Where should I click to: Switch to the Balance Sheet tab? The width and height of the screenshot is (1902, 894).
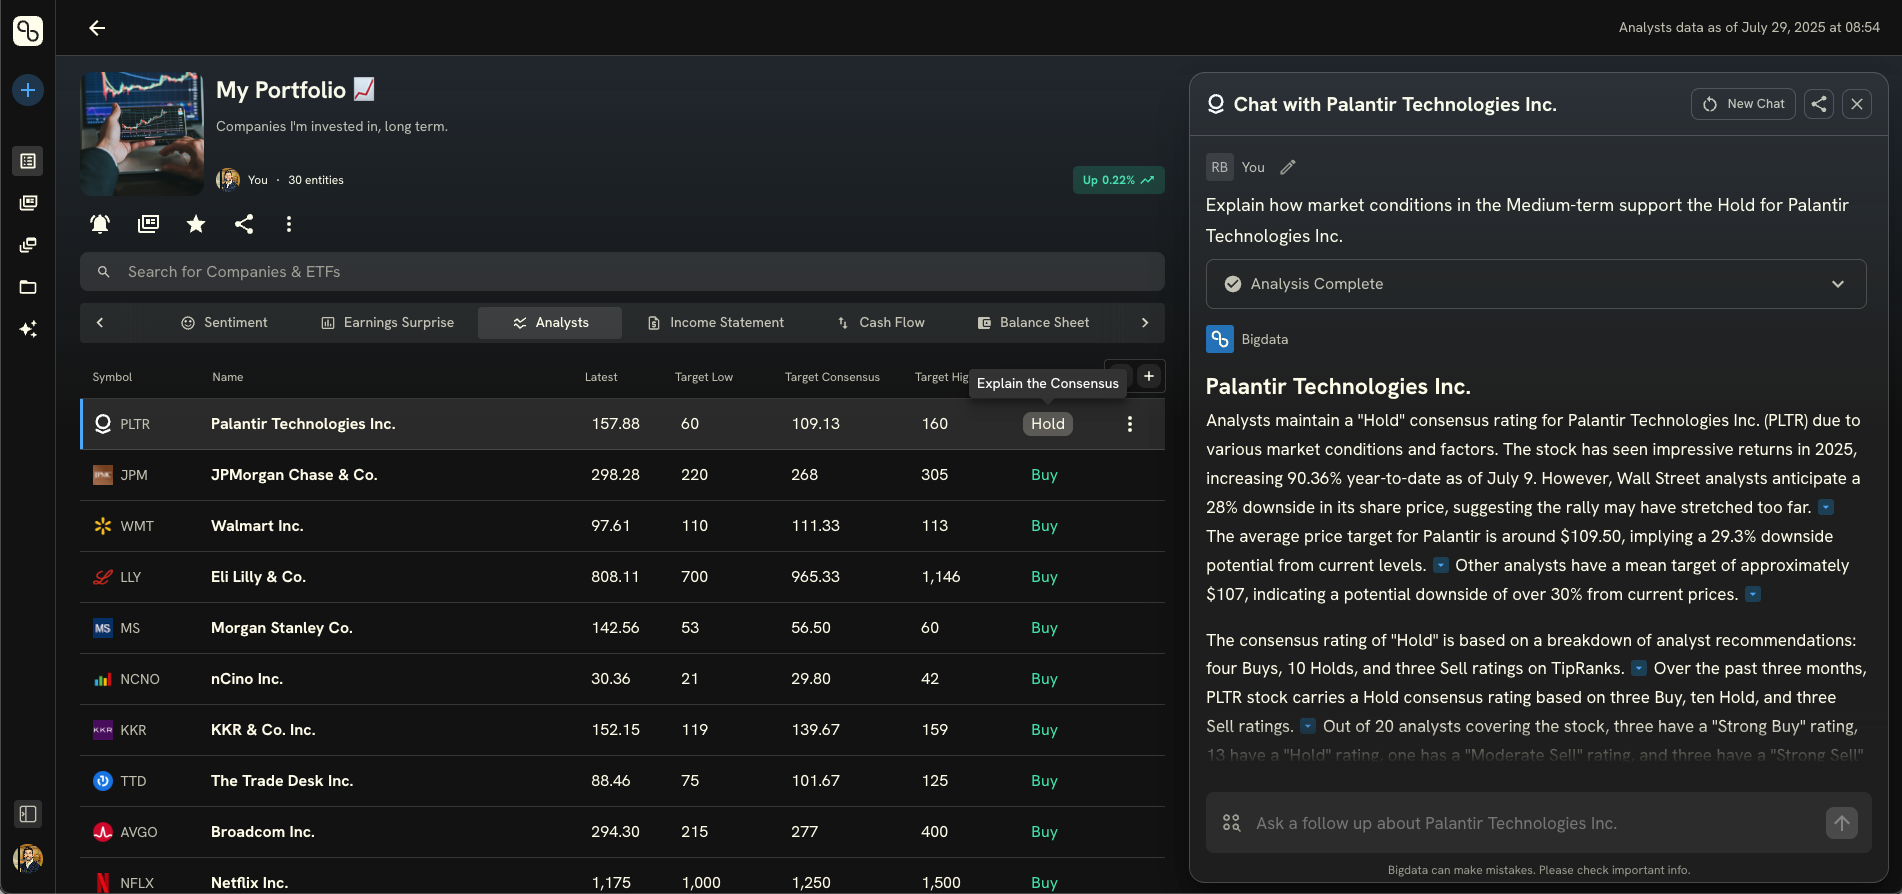click(1034, 323)
